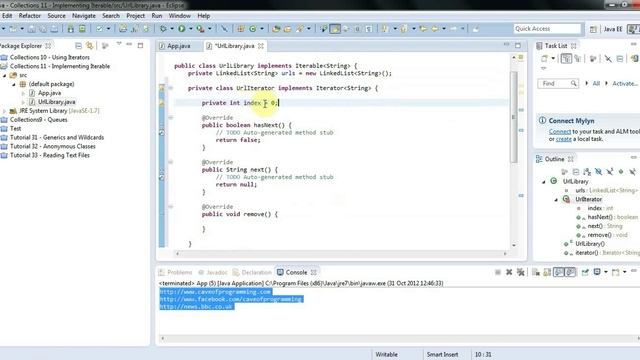This screenshot has height=360, width=640.
Task: Click the All filter in Task List
Action: [596, 83]
